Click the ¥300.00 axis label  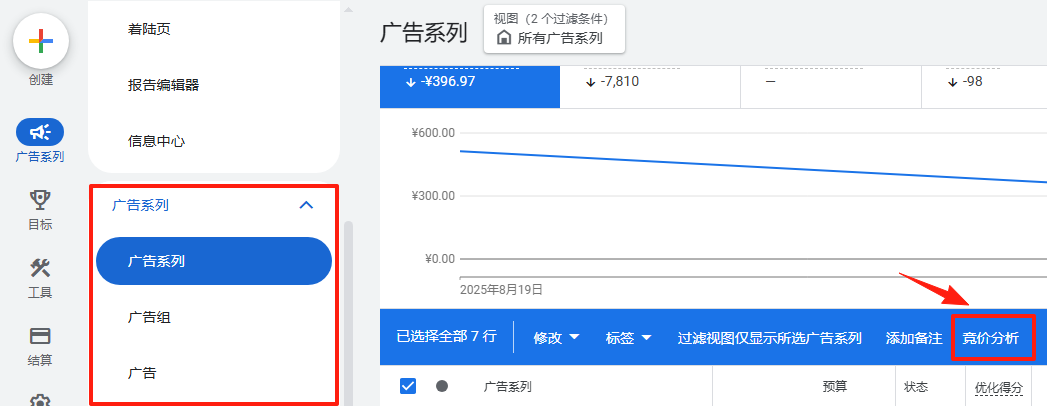pyautogui.click(x=433, y=196)
